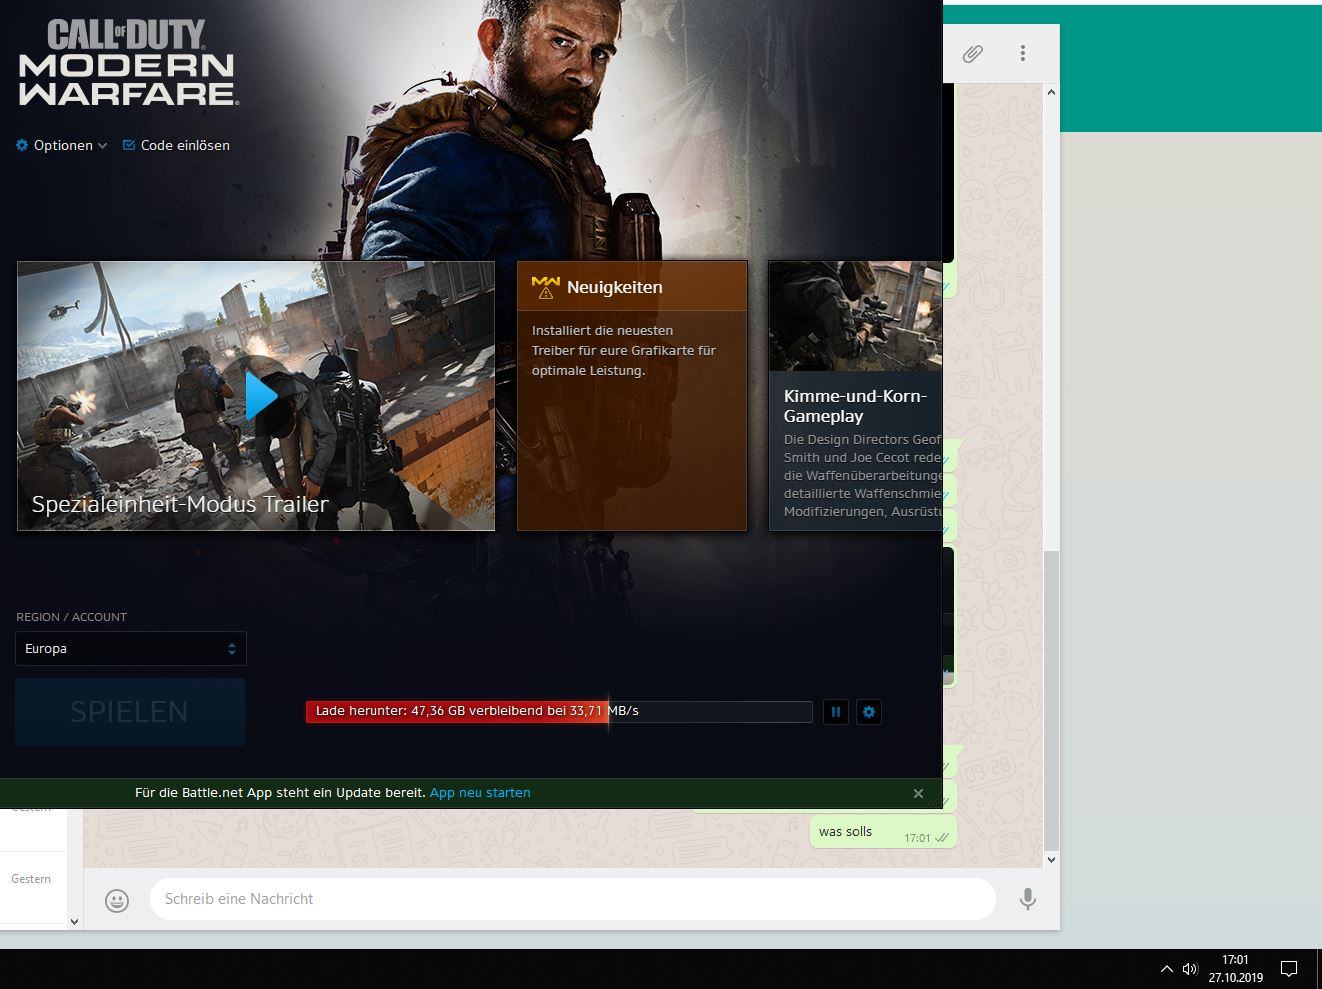Open download settings gear
This screenshot has height=989, width=1322.
click(869, 712)
